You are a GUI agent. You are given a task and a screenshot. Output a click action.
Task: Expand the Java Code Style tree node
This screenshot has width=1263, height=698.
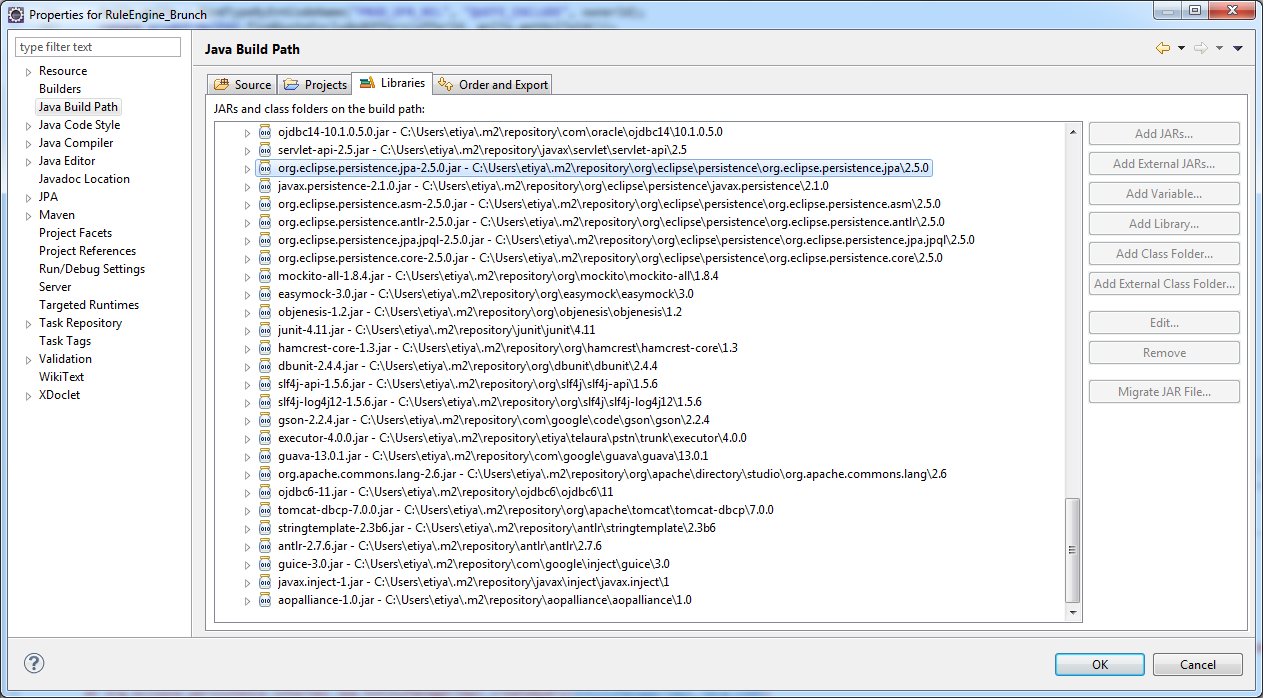pyautogui.click(x=28, y=125)
